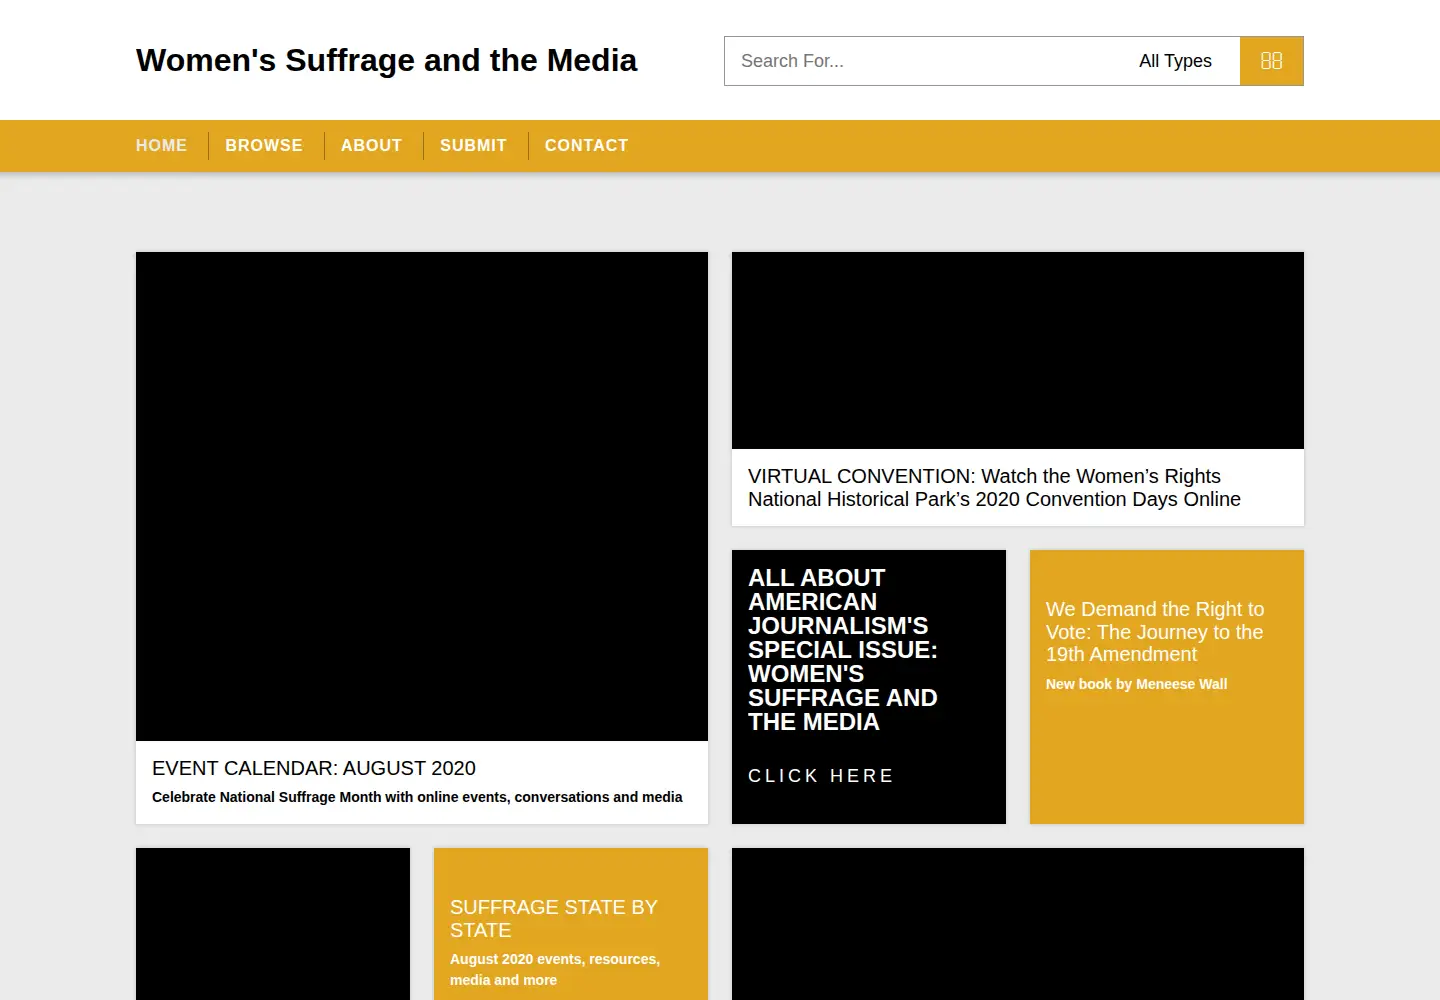Click the Women's Suffrage and the Media site title
This screenshot has height=1000, width=1440.
point(386,60)
